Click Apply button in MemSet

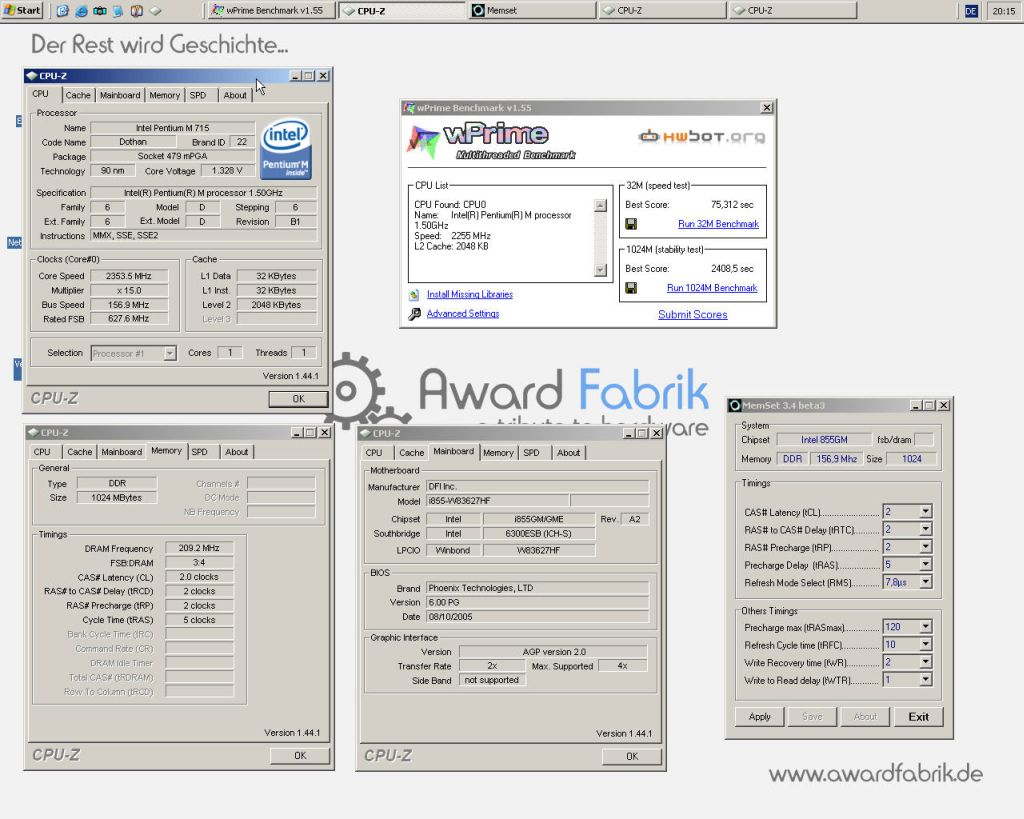pyautogui.click(x=760, y=716)
